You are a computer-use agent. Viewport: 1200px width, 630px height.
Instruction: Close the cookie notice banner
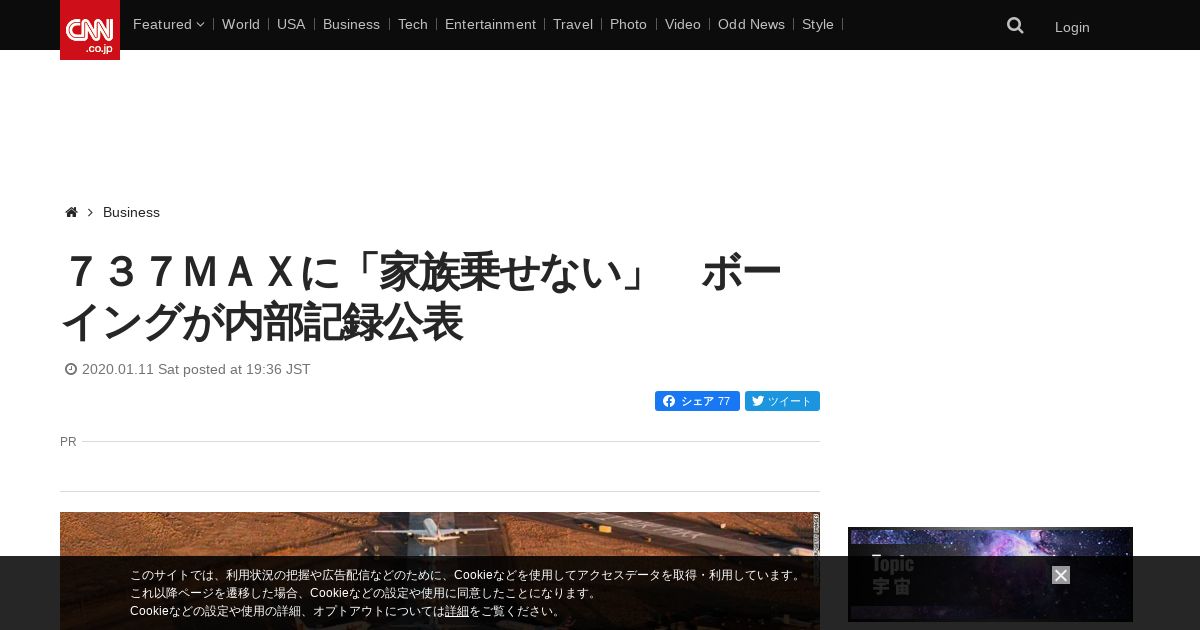[1061, 575]
